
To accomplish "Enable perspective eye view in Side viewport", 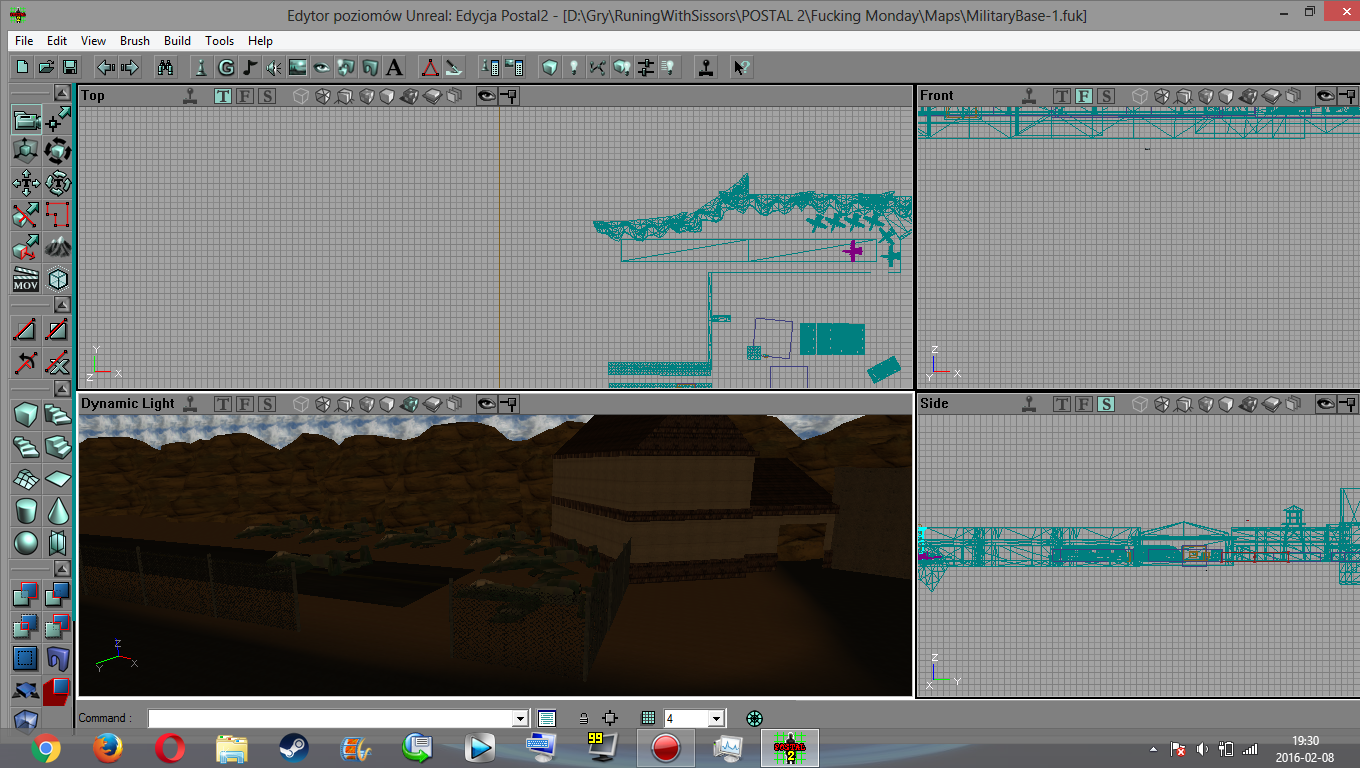I will [1326, 404].
